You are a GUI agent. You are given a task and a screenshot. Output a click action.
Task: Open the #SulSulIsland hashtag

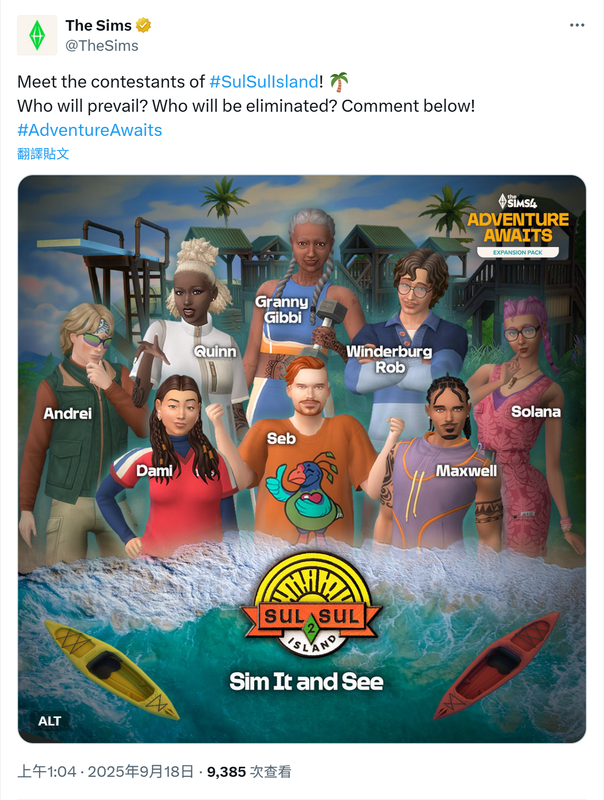click(x=264, y=82)
